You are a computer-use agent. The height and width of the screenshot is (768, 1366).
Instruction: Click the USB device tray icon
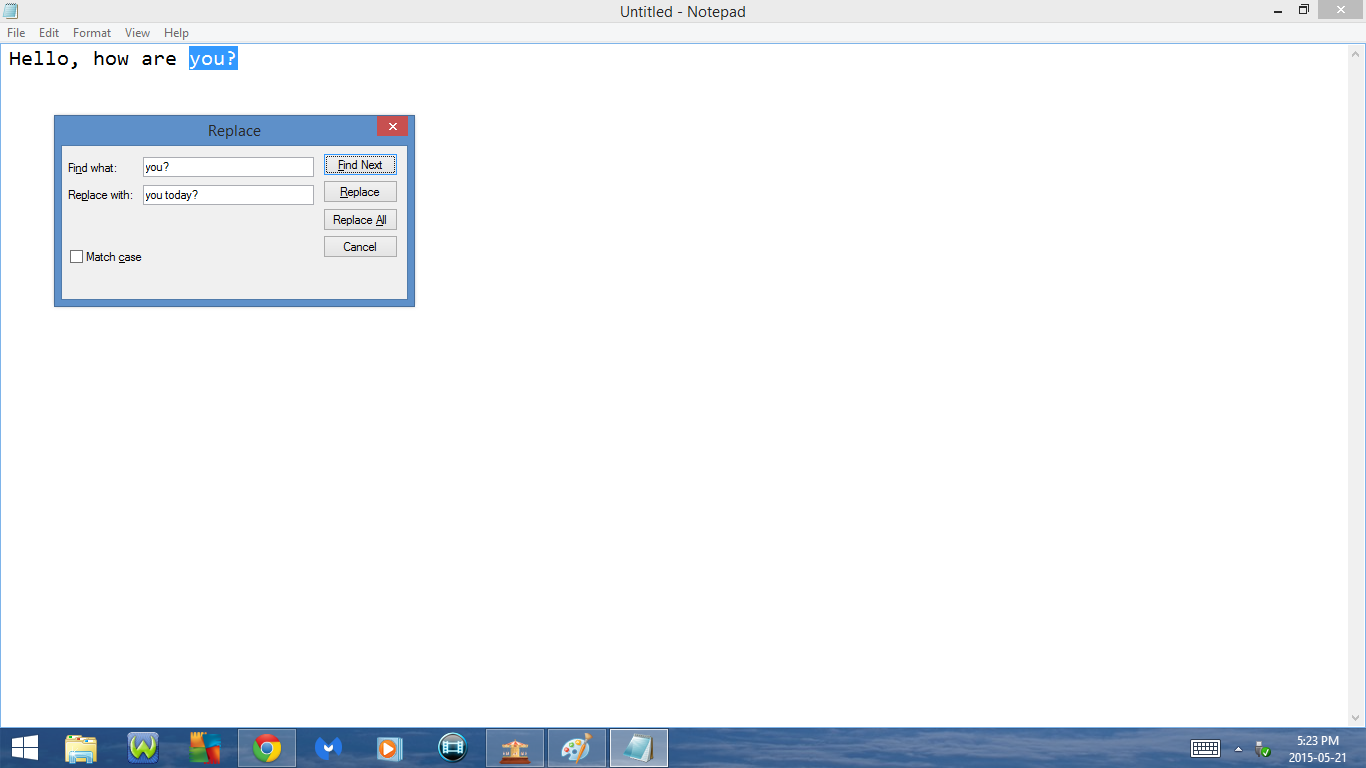(1262, 747)
